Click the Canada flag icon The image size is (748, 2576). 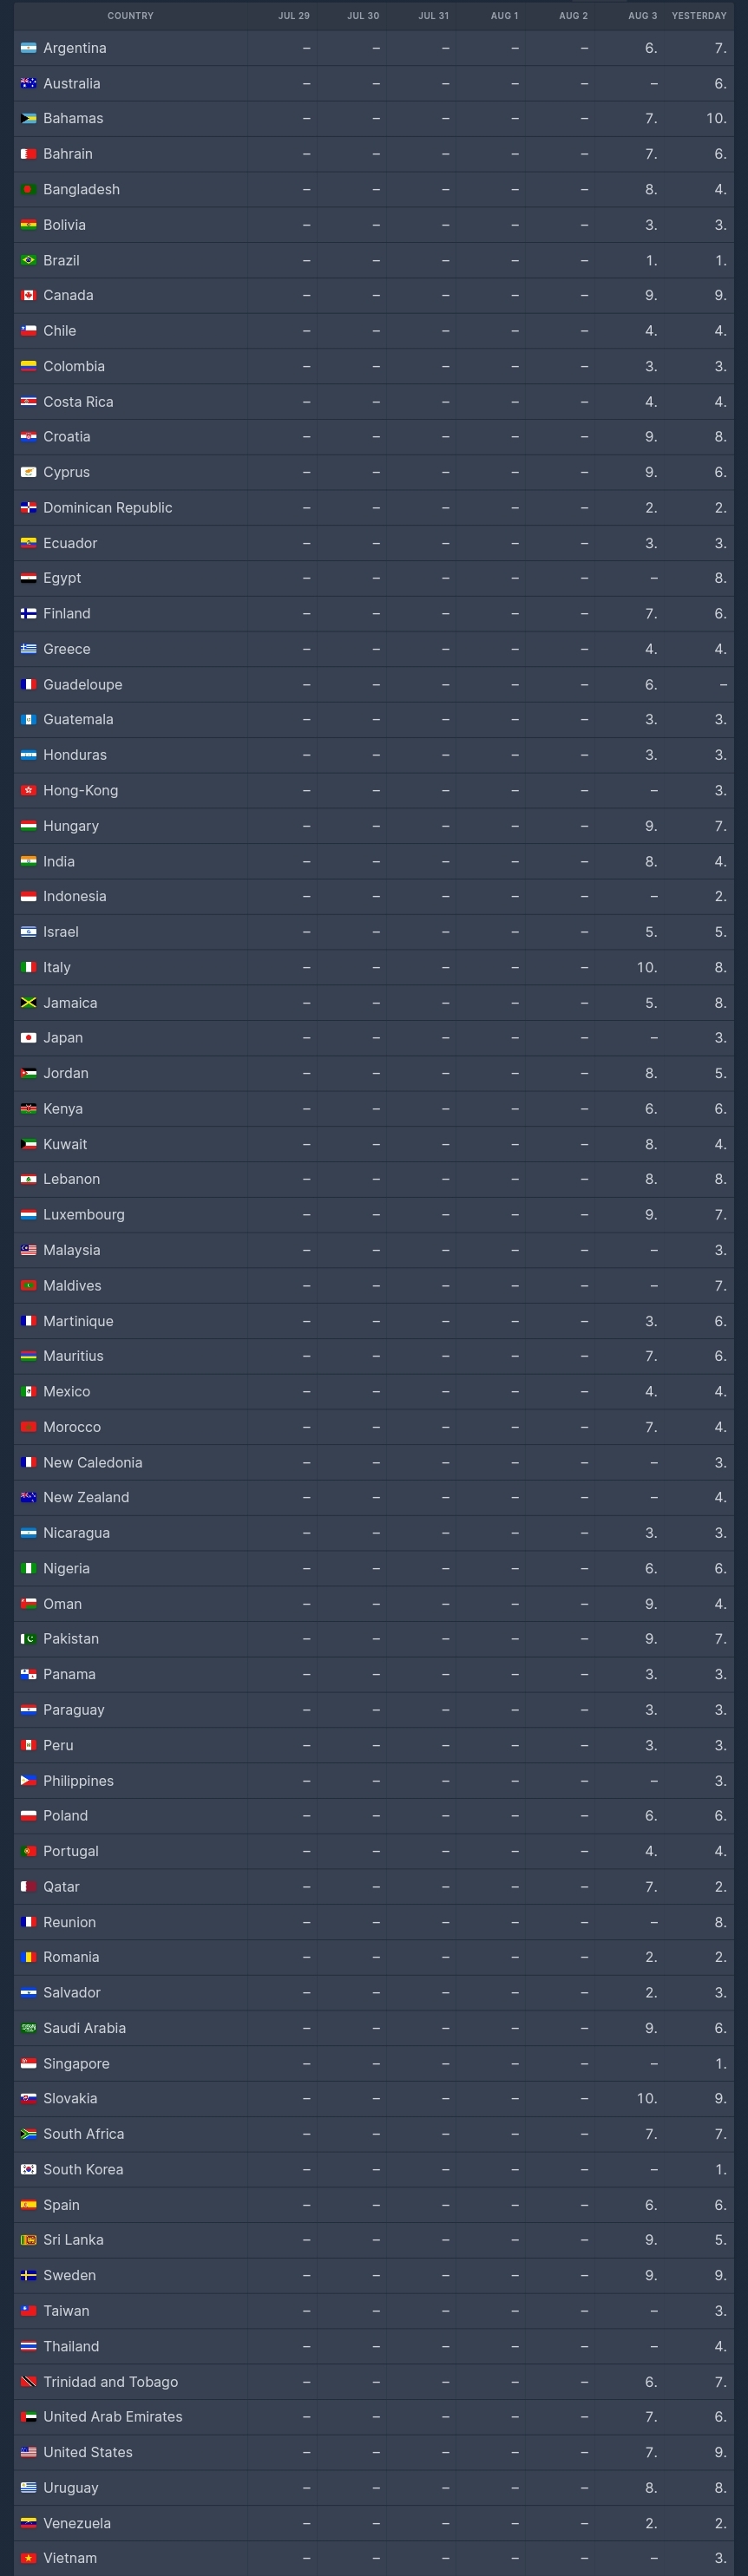(29, 295)
